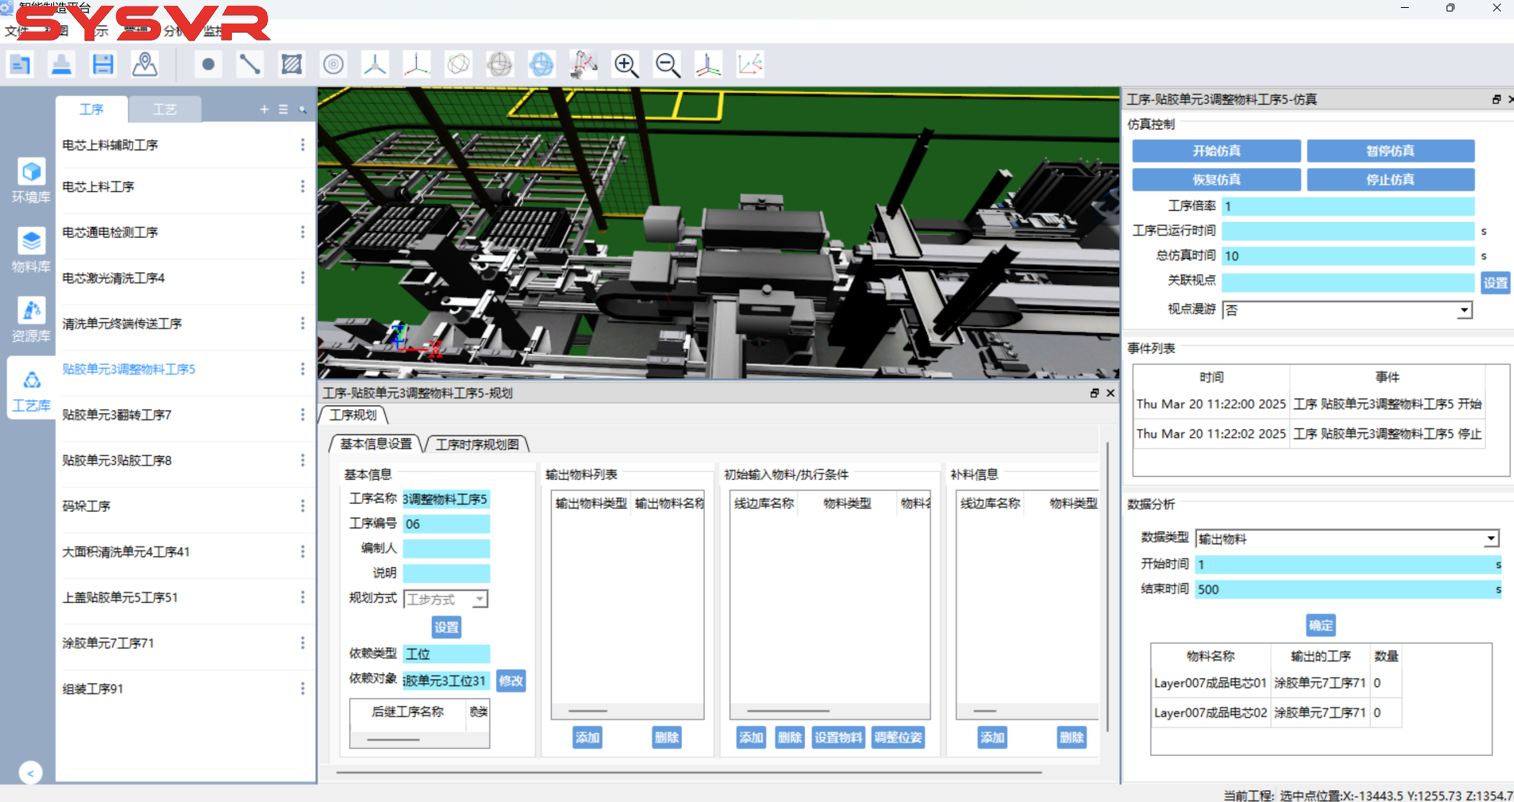Click the 工序倍率 input field

[1347, 206]
